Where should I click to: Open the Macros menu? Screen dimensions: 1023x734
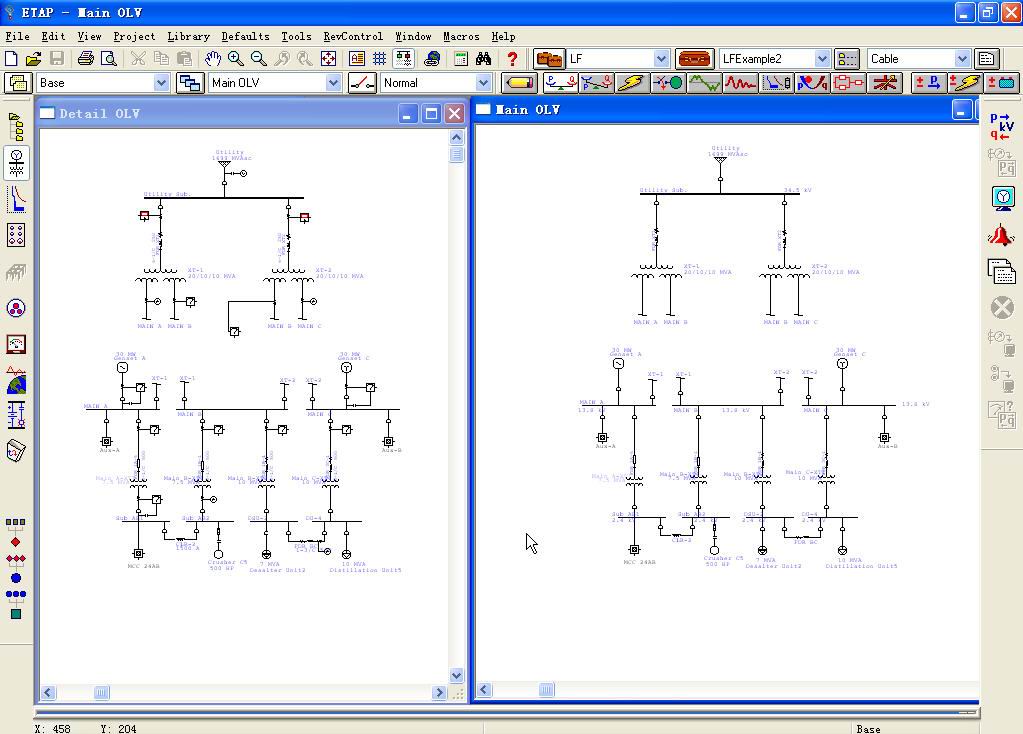coord(461,37)
